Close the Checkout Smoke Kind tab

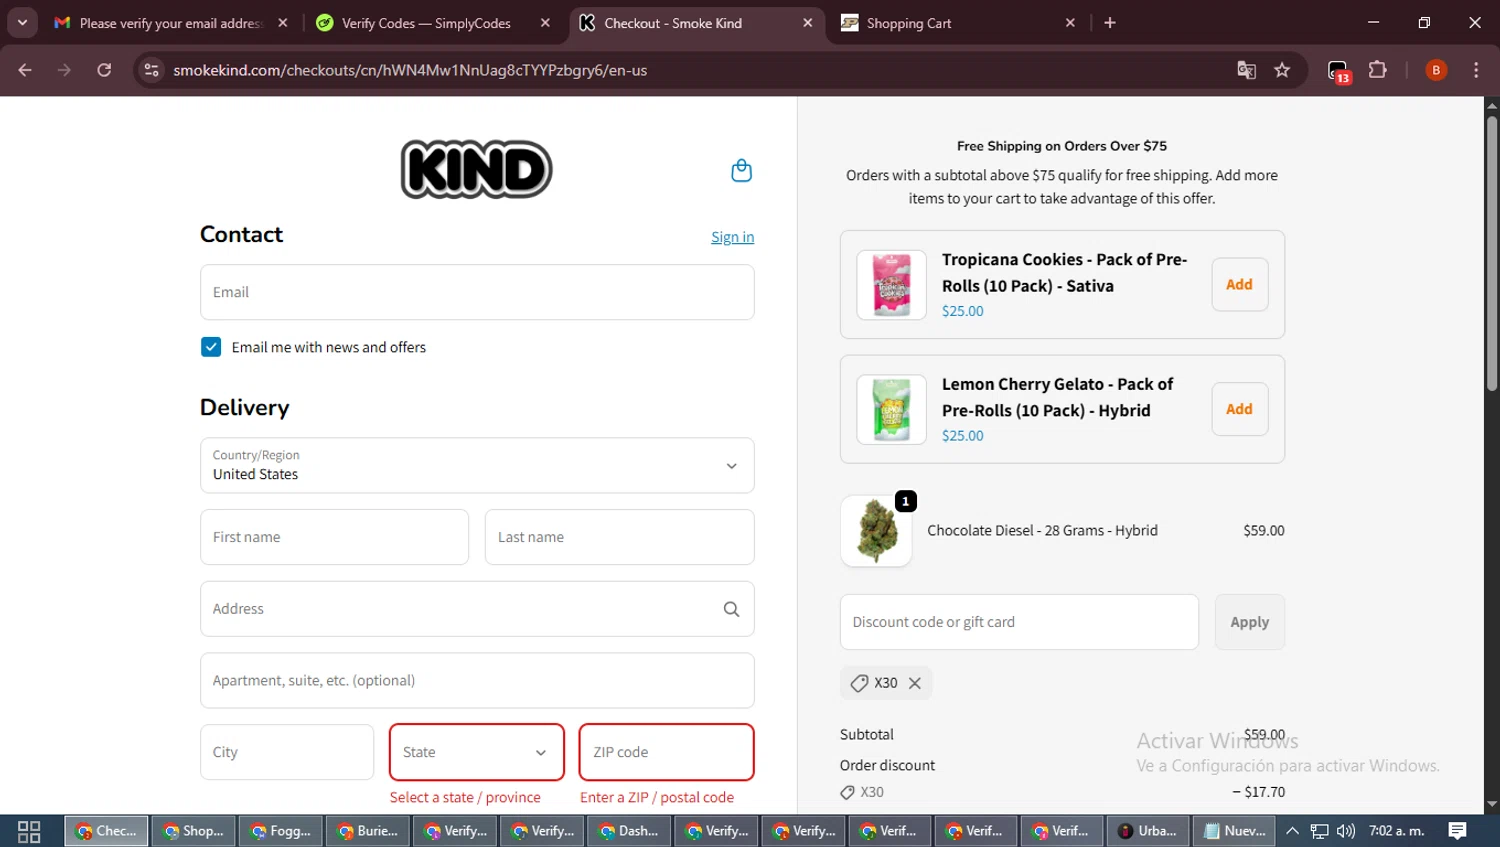[808, 23]
